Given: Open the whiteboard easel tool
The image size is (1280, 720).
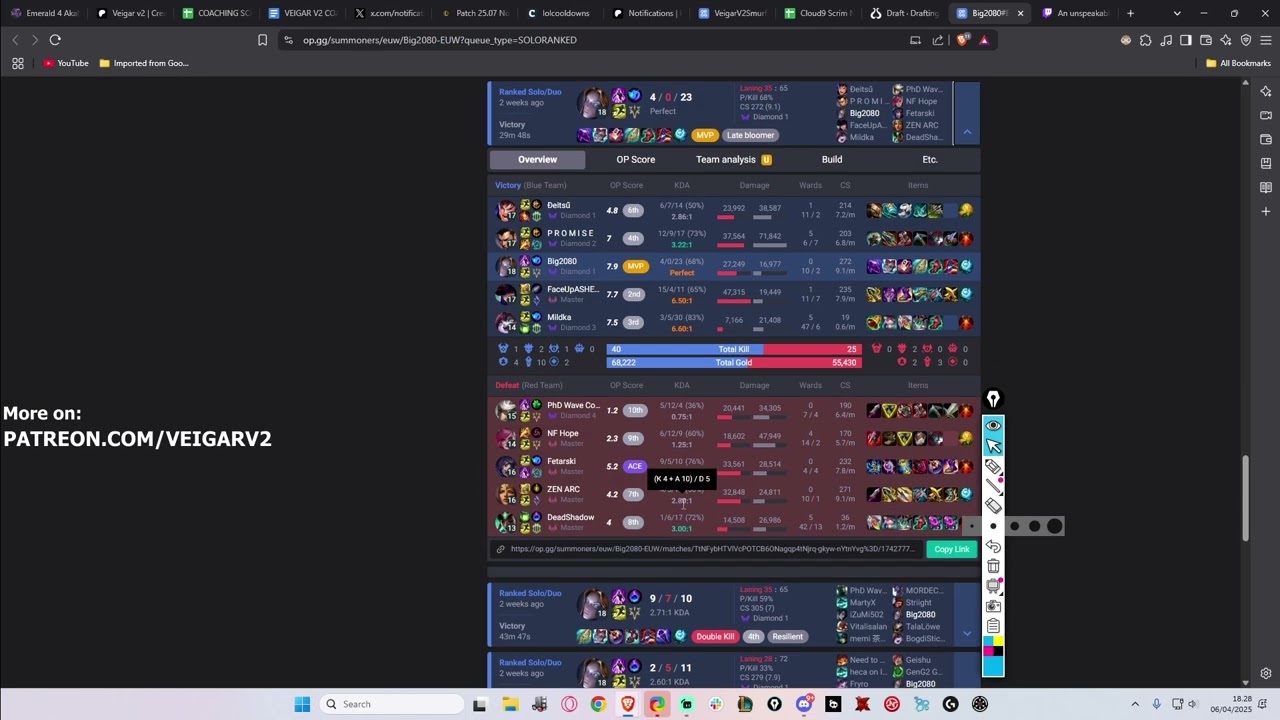Looking at the screenshot, I should 993,586.
